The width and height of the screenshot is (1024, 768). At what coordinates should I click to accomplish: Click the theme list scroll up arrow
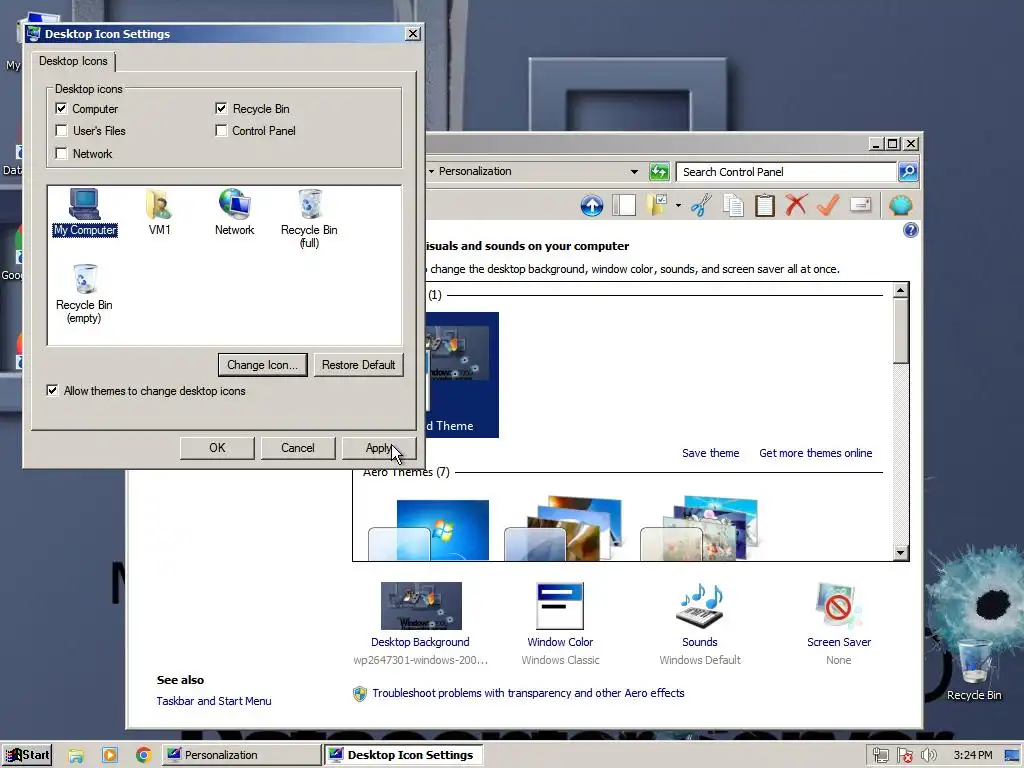[x=901, y=291]
